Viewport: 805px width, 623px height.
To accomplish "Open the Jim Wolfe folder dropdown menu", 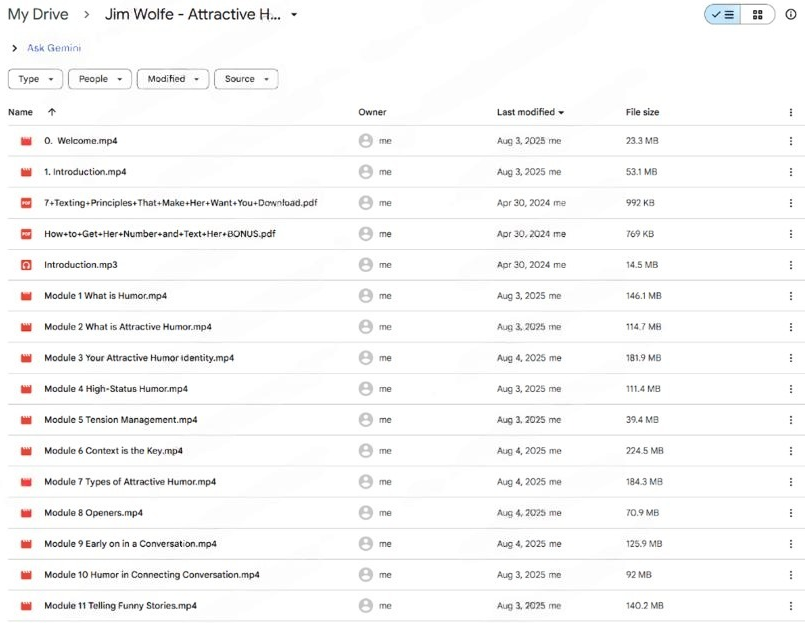I will tap(294, 15).
